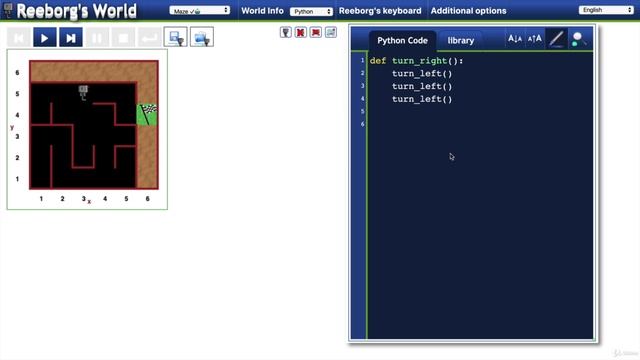Screen dimensions: 640x360
Task: Open the English language dropdown
Action: pos(606,10)
